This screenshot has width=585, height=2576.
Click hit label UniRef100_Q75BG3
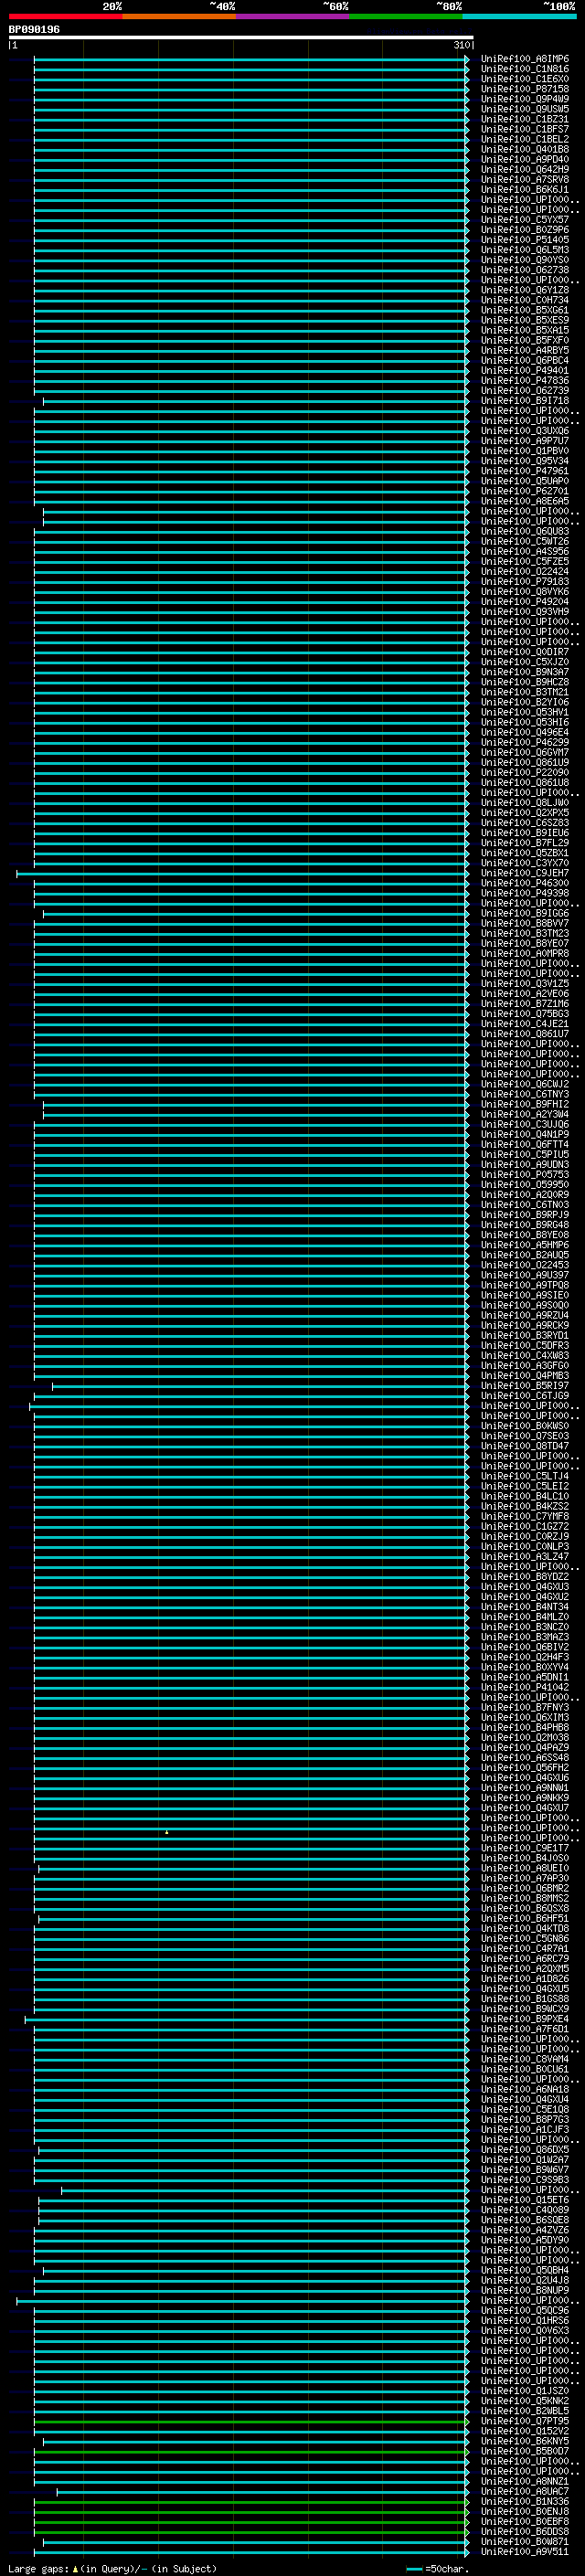(525, 1013)
